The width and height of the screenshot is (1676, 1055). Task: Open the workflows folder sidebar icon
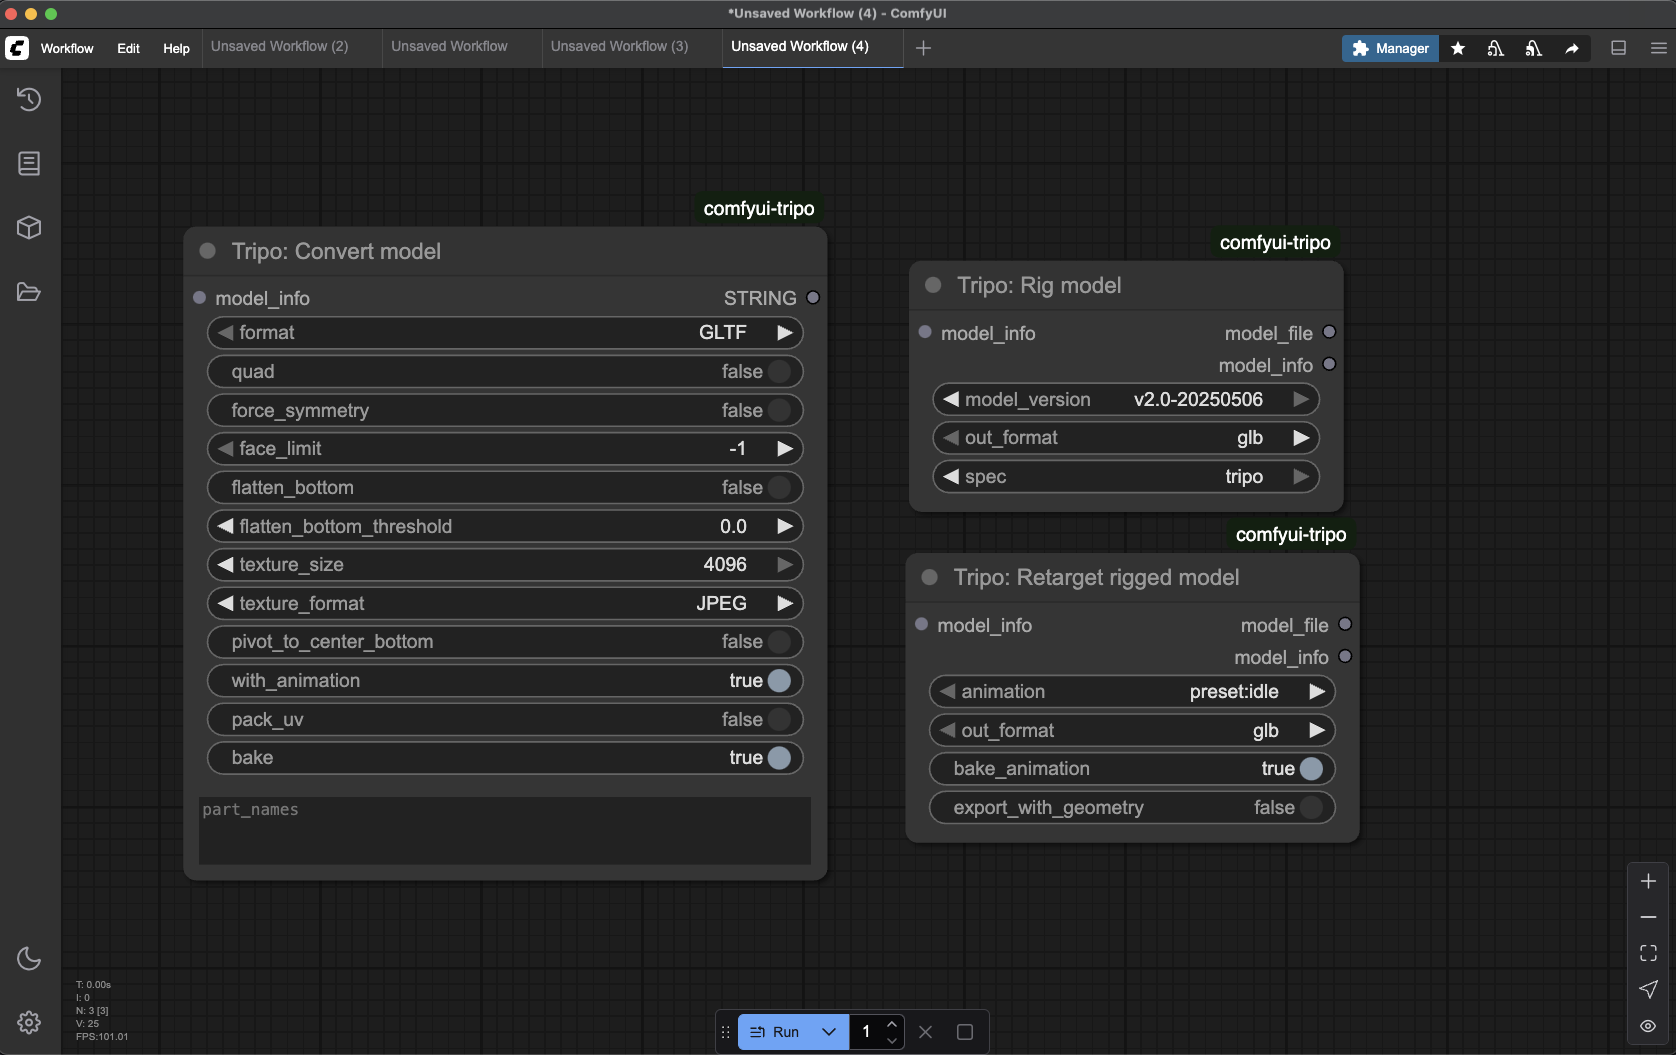pos(29,292)
